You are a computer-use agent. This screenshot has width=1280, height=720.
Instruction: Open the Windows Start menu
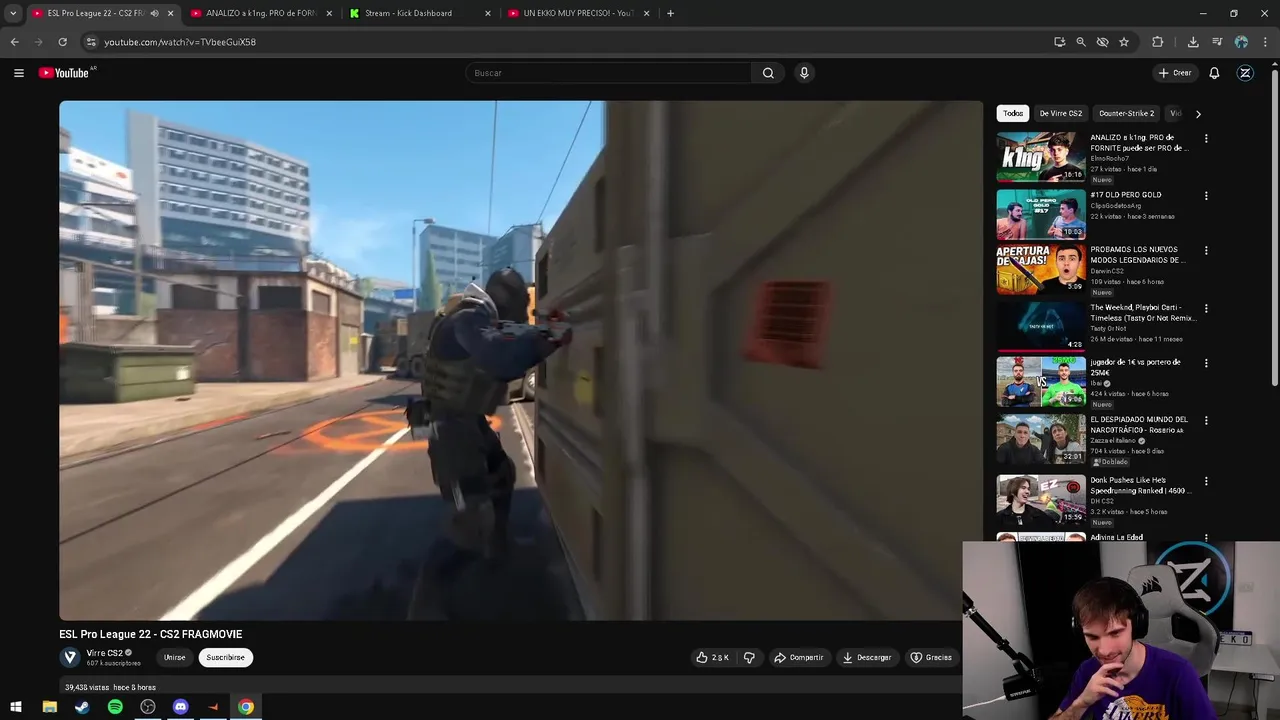[15, 707]
